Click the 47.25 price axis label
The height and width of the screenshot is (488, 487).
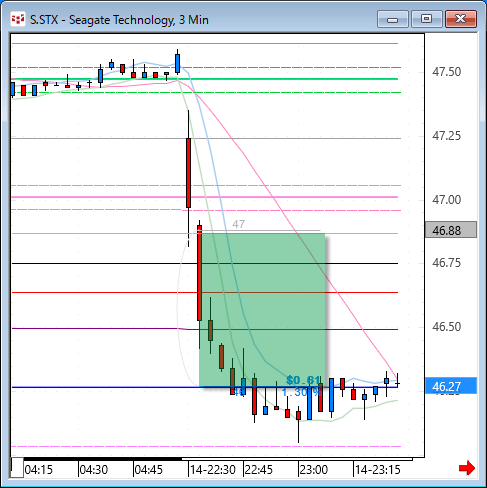(446, 136)
